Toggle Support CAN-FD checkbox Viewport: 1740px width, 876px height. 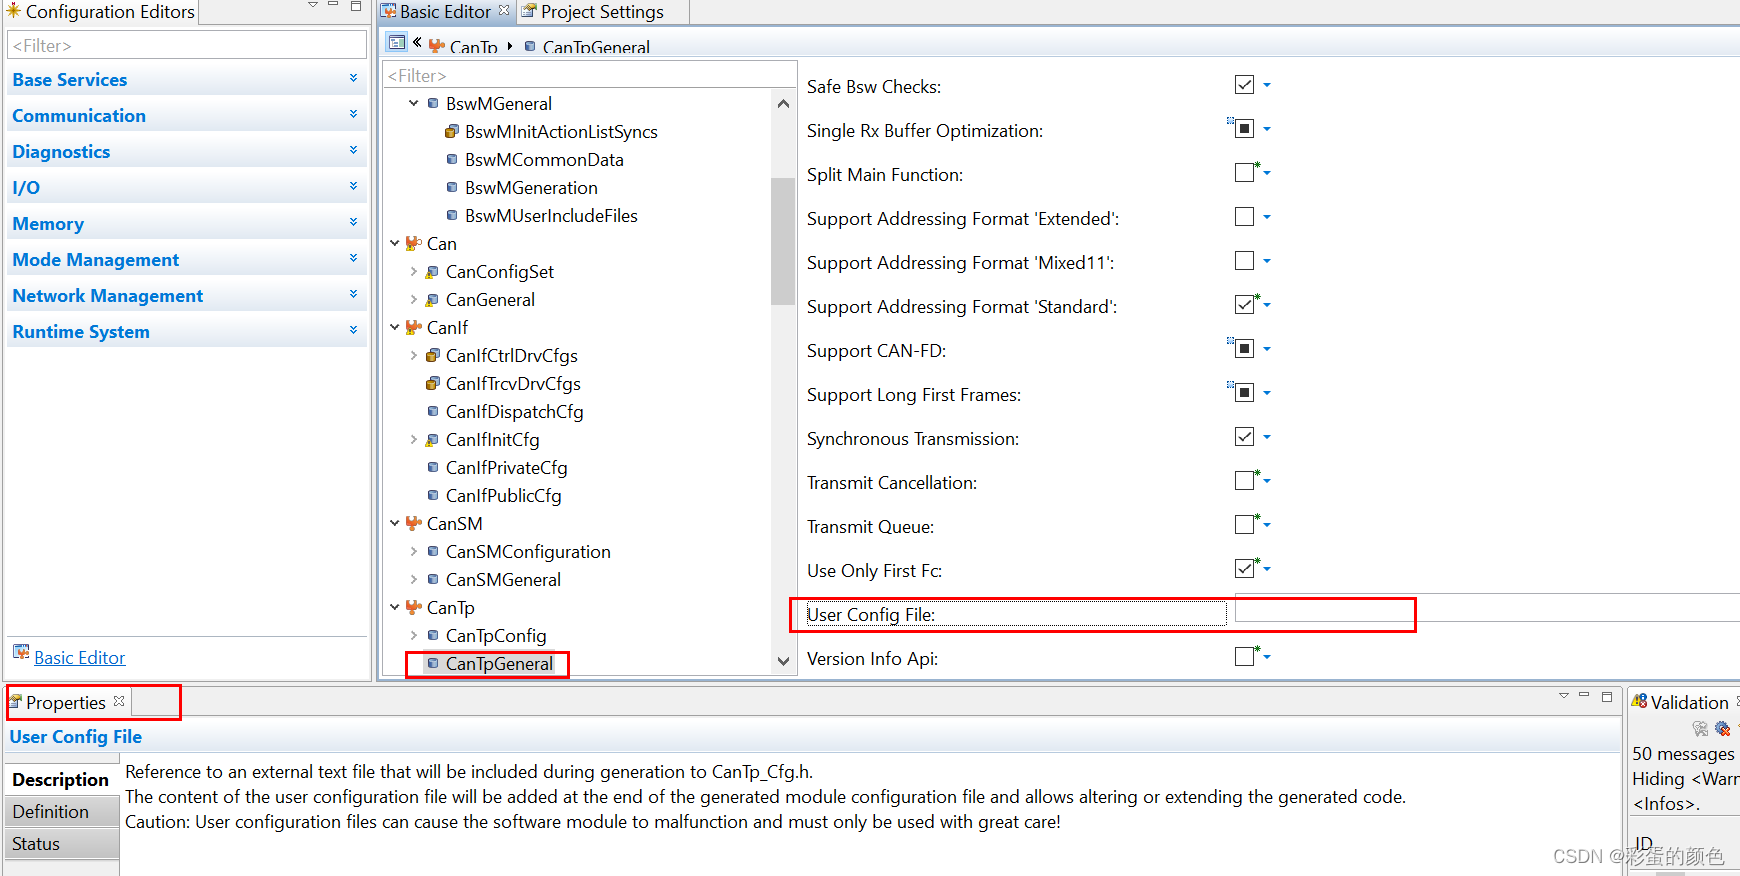click(x=1244, y=349)
